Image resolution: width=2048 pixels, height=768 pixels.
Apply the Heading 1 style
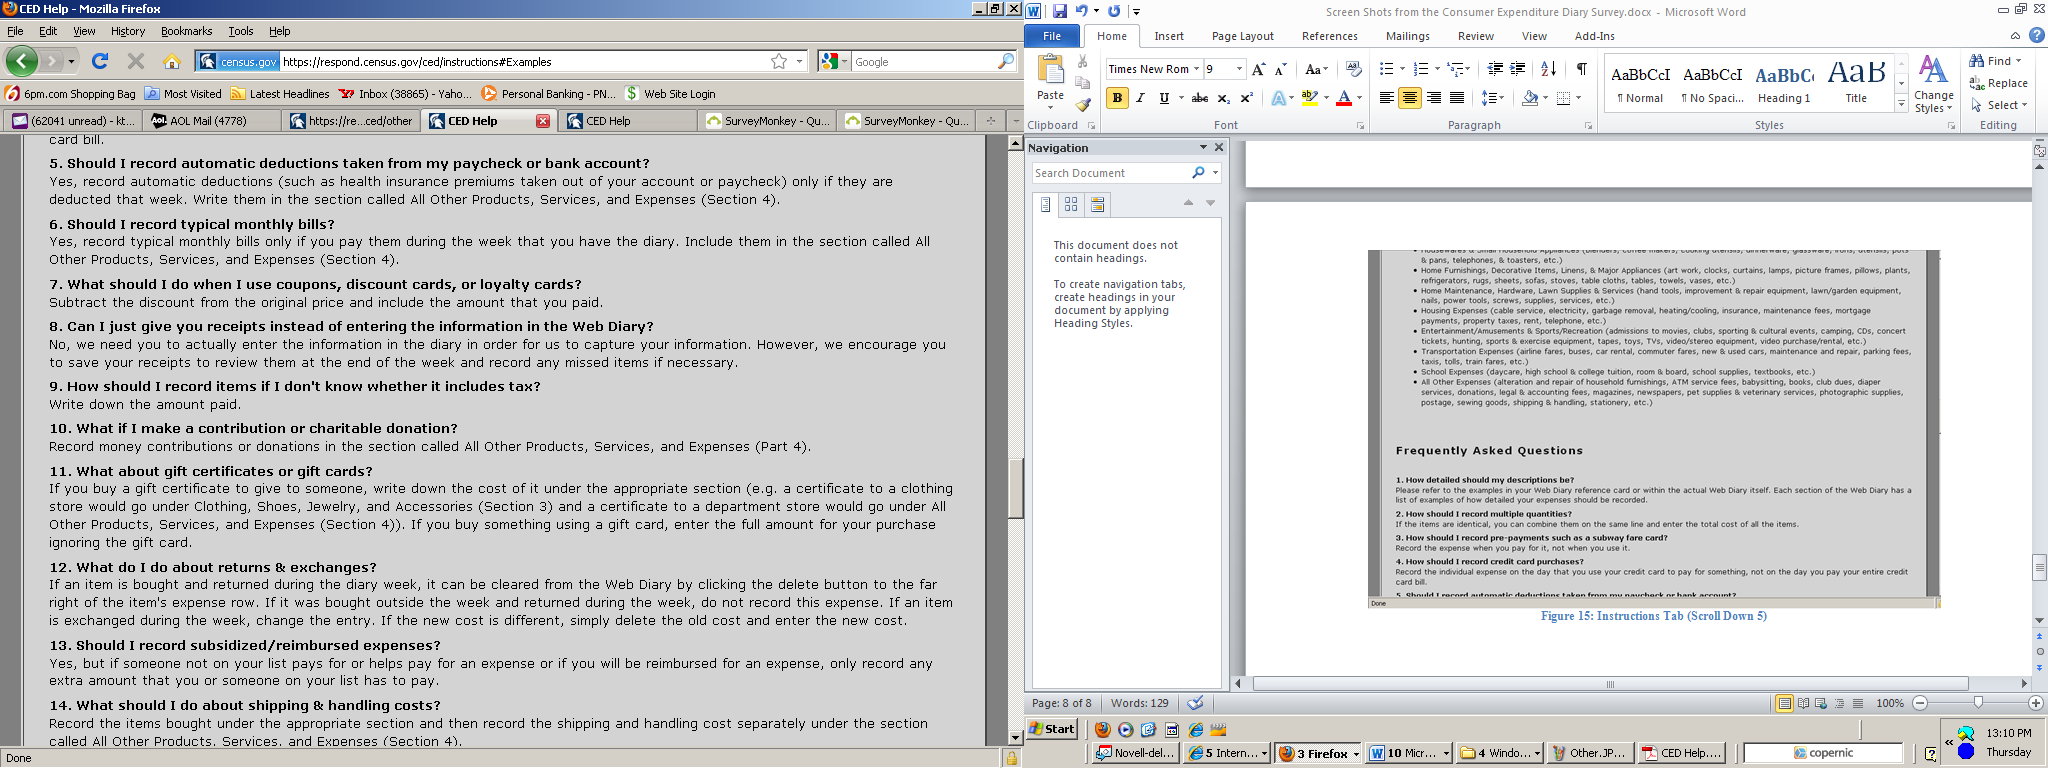pyautogui.click(x=1784, y=84)
